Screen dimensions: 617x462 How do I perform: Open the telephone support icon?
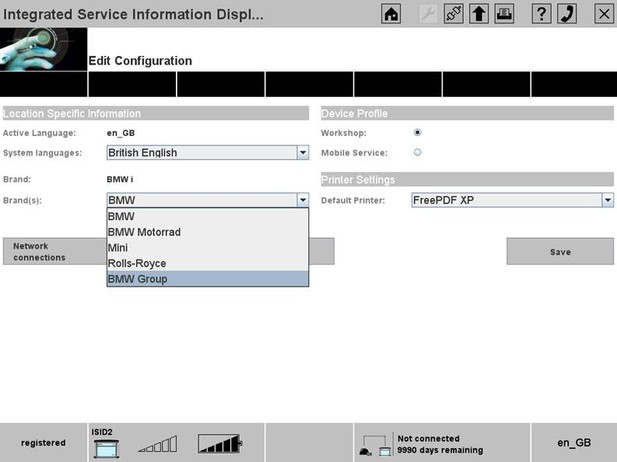[x=567, y=14]
